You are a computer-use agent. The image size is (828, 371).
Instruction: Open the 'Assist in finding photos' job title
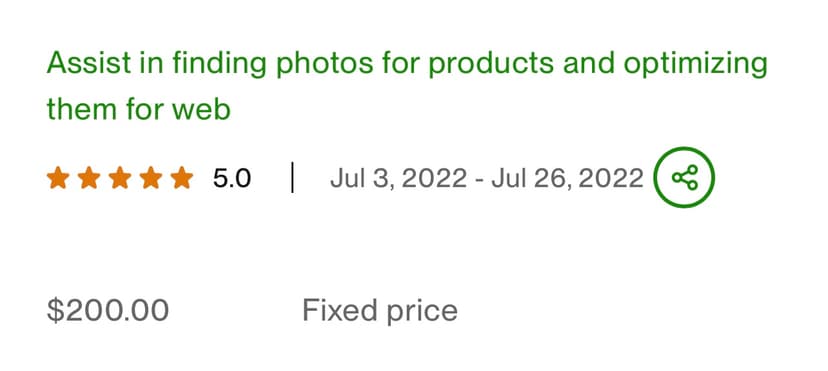click(407, 87)
